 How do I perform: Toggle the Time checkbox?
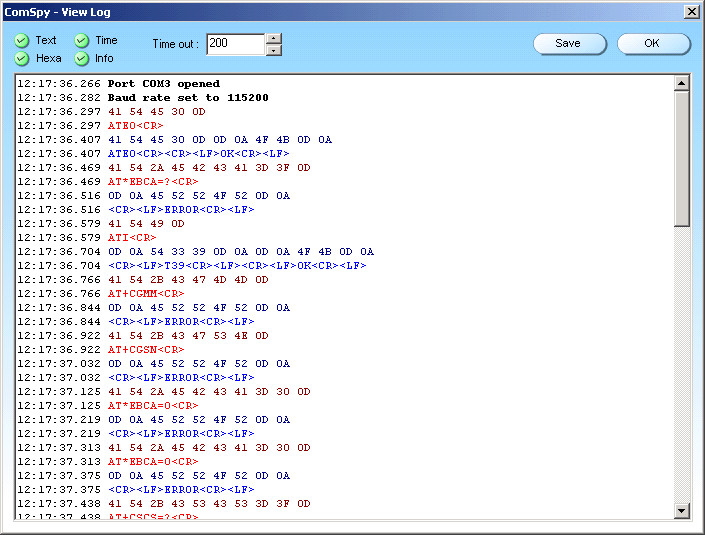(x=81, y=40)
